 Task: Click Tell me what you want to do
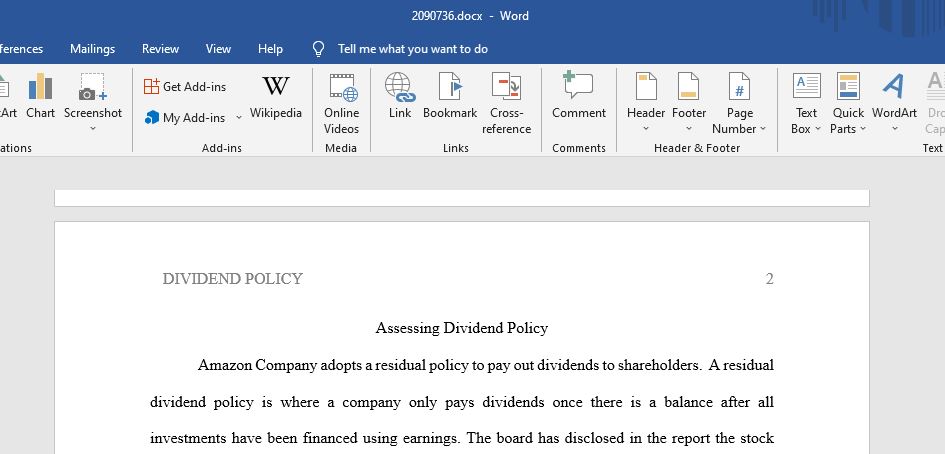413,49
